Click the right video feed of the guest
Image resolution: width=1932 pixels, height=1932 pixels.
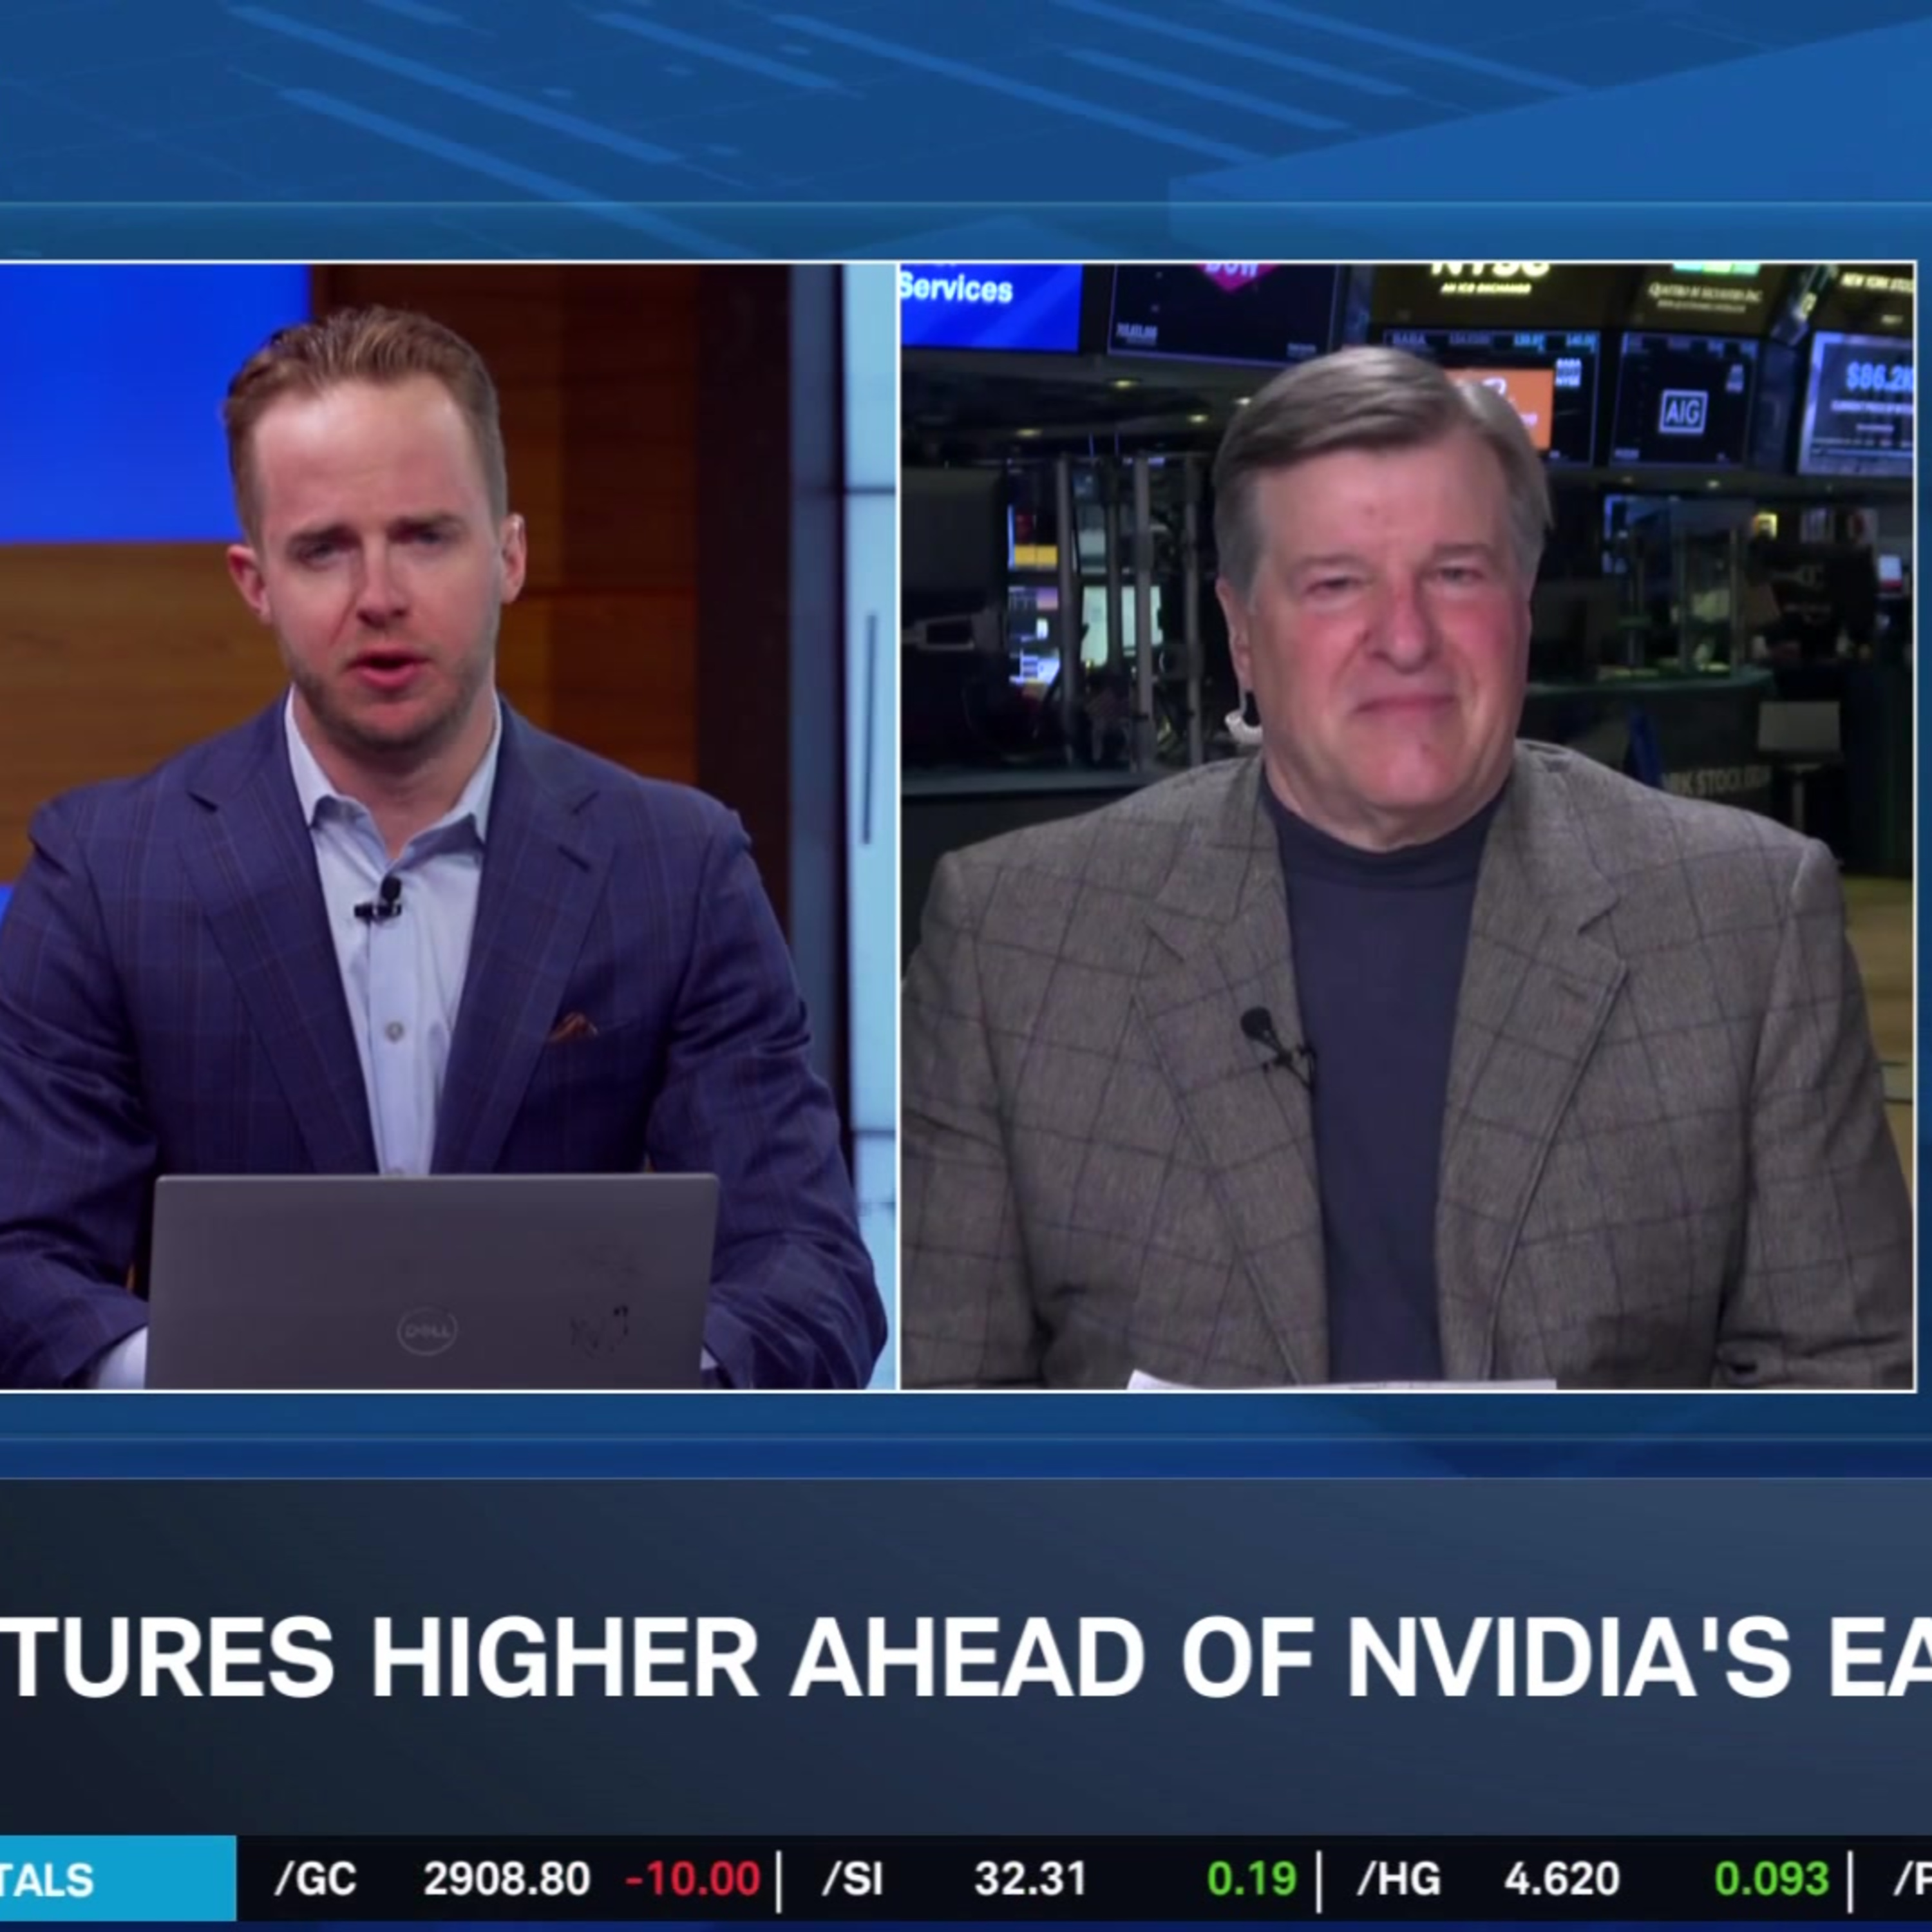pyautogui.click(x=1408, y=826)
